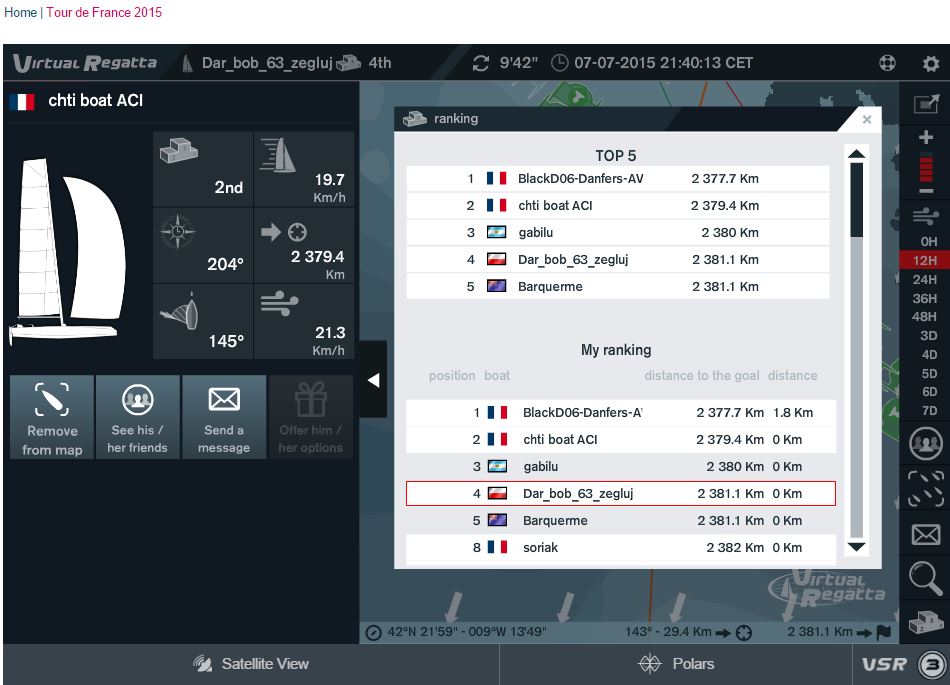Image resolution: width=950 pixels, height=685 pixels.
Task: Select gabilu row in My ranking
Action: (621, 466)
